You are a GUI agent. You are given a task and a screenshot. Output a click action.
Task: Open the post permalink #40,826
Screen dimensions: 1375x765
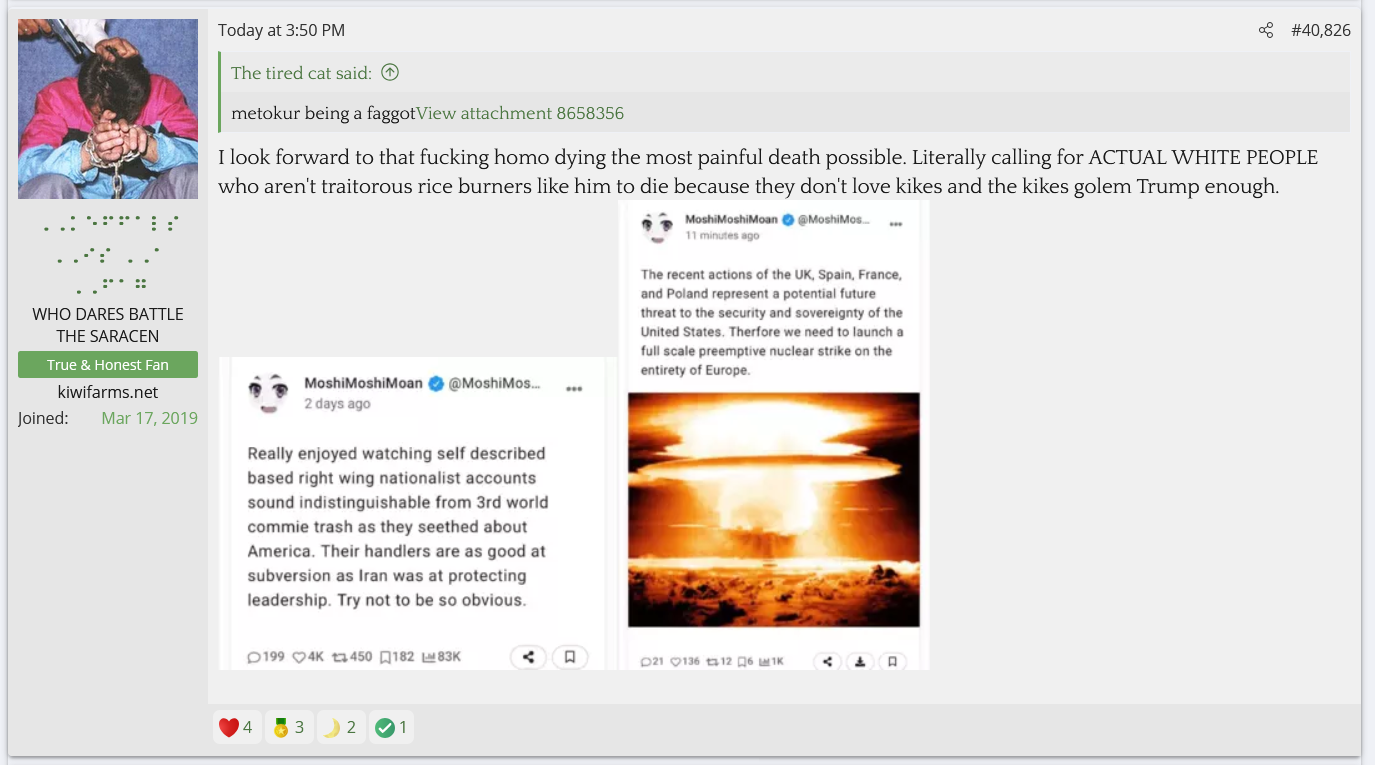point(1320,30)
